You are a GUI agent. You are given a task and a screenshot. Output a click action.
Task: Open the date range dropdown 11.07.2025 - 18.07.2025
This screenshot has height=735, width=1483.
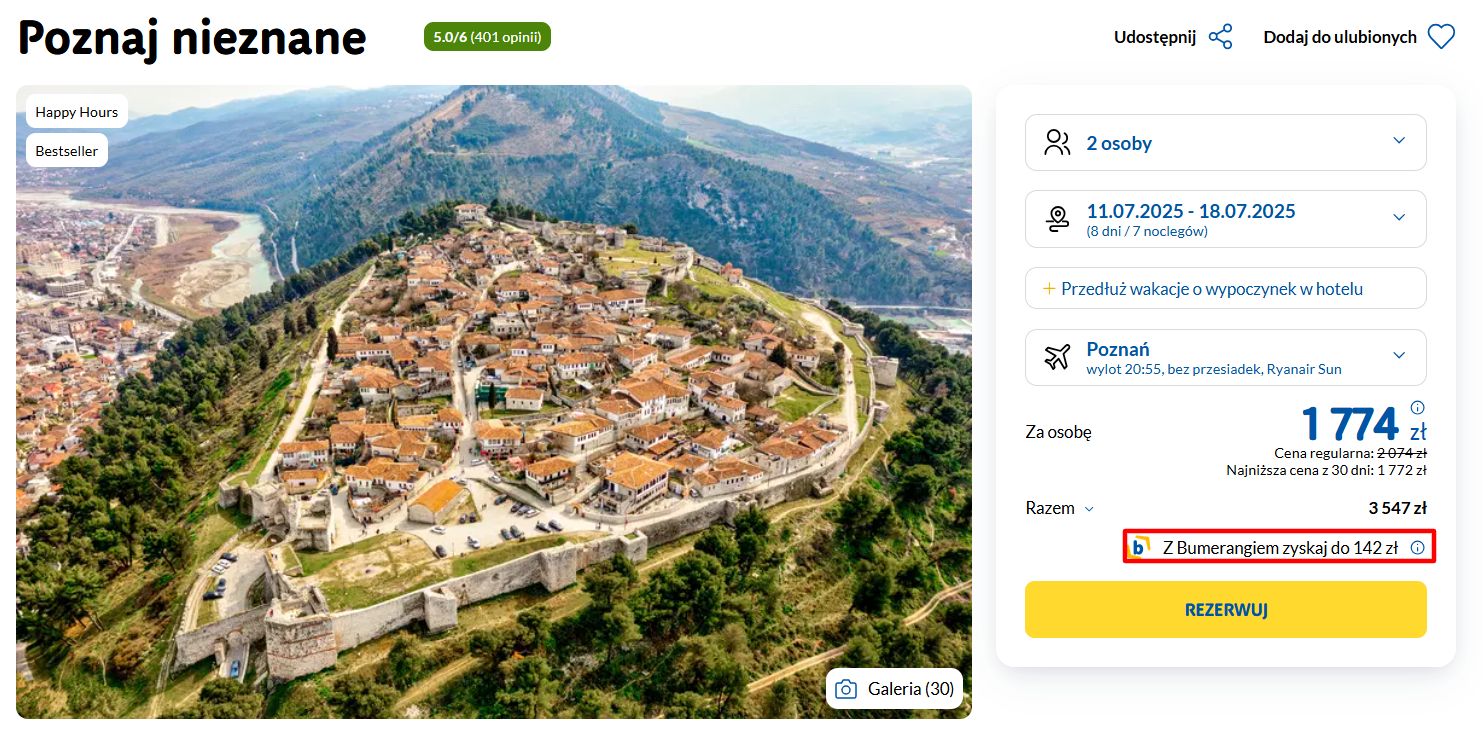[1398, 218]
